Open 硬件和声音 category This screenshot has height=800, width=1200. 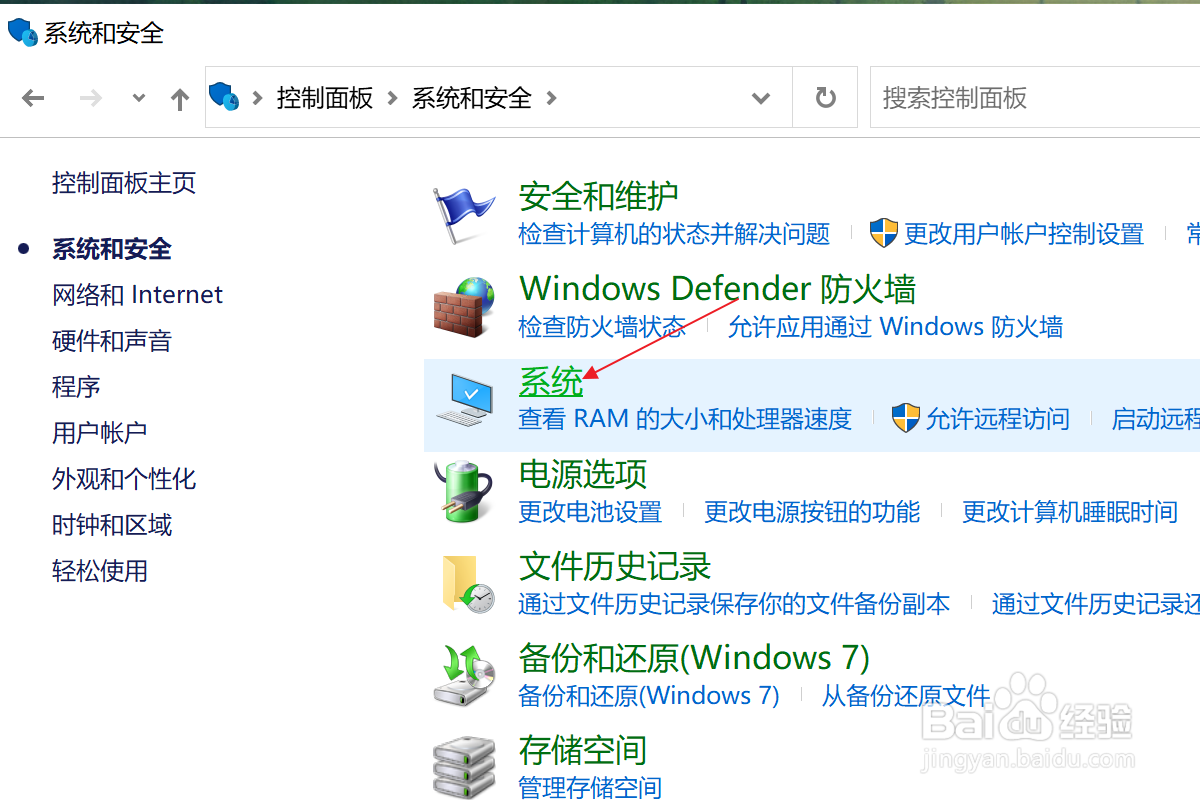(112, 341)
